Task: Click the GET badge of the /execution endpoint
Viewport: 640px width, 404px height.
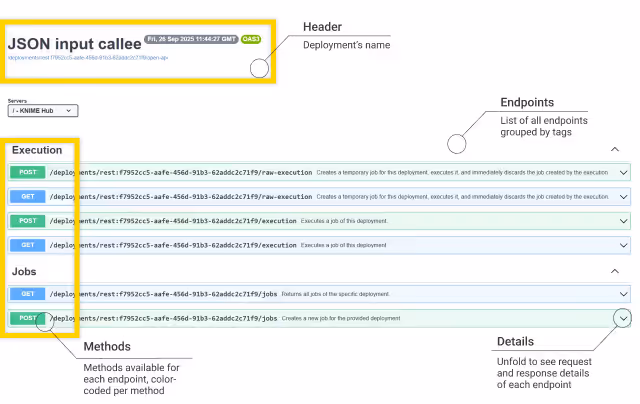Action: click(27, 245)
